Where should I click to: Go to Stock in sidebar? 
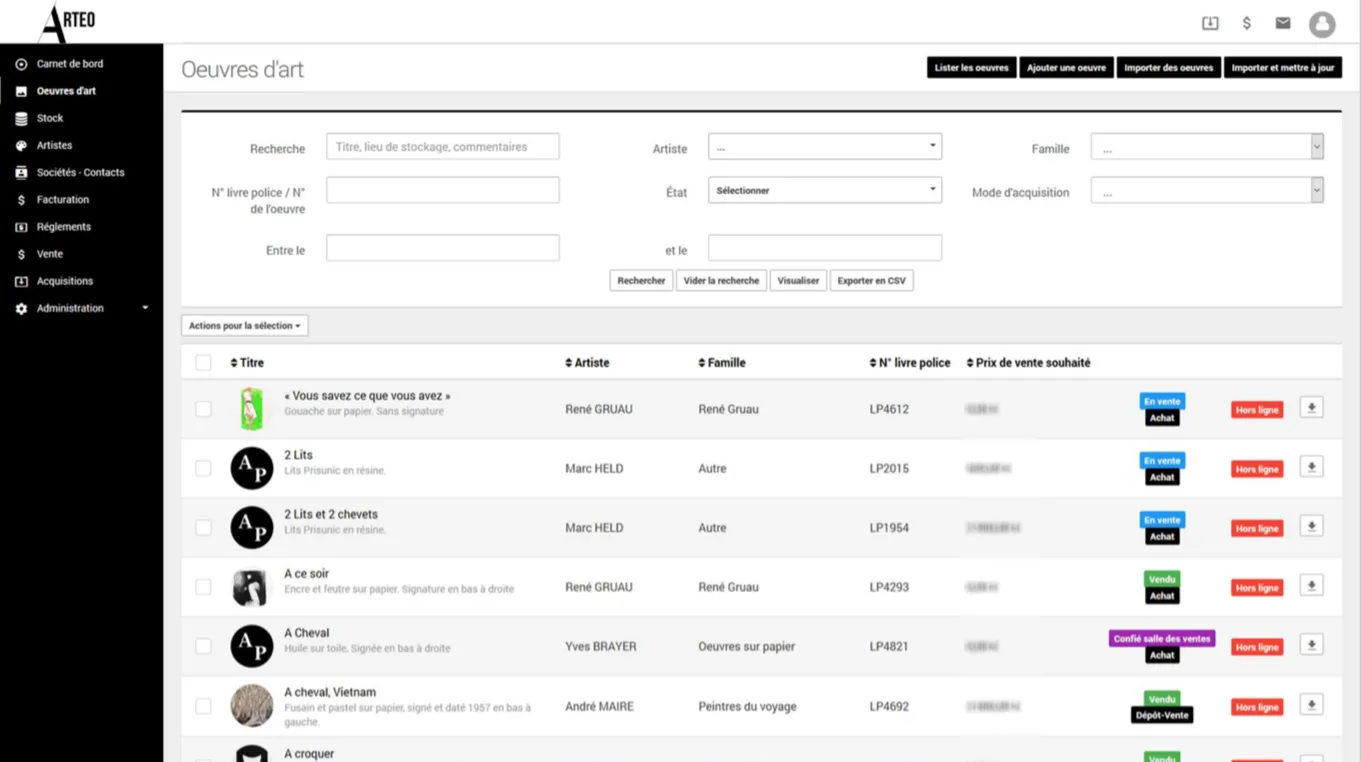pos(50,118)
